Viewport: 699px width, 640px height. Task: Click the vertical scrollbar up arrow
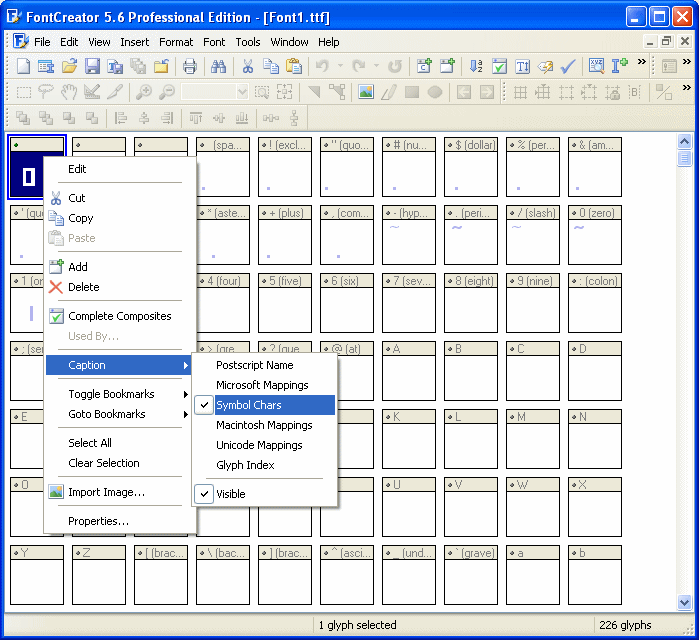click(684, 142)
